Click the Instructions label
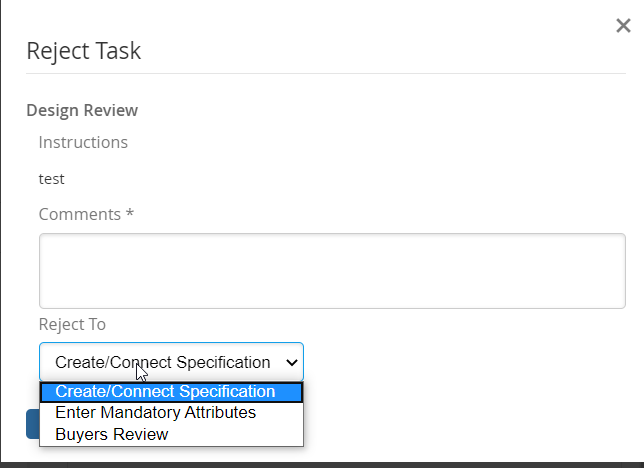This screenshot has height=468, width=644. click(x=83, y=142)
